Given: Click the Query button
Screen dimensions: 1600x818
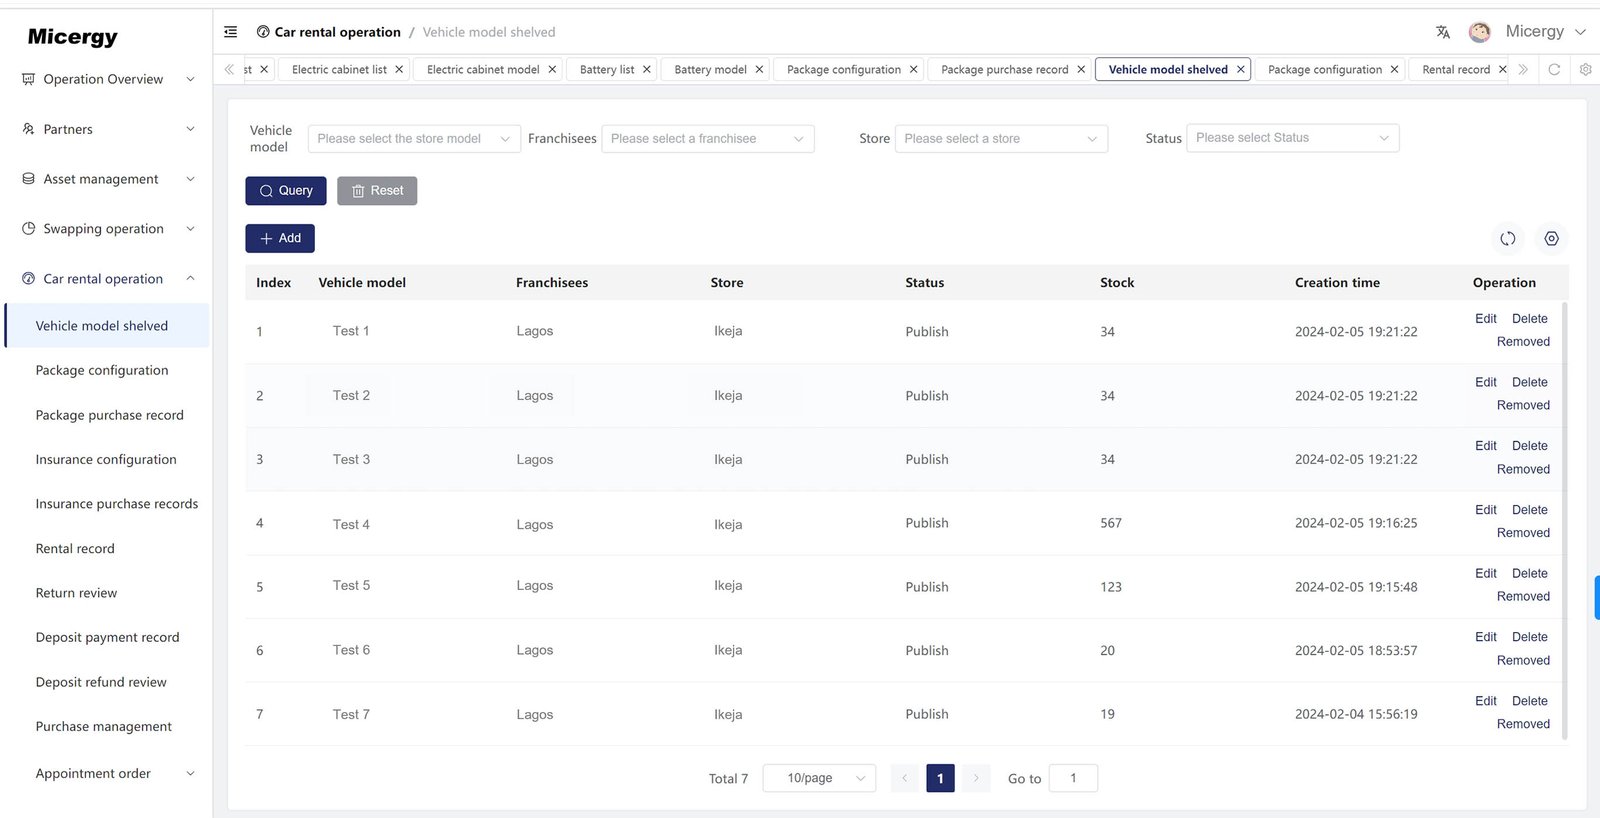Looking at the screenshot, I should [286, 191].
